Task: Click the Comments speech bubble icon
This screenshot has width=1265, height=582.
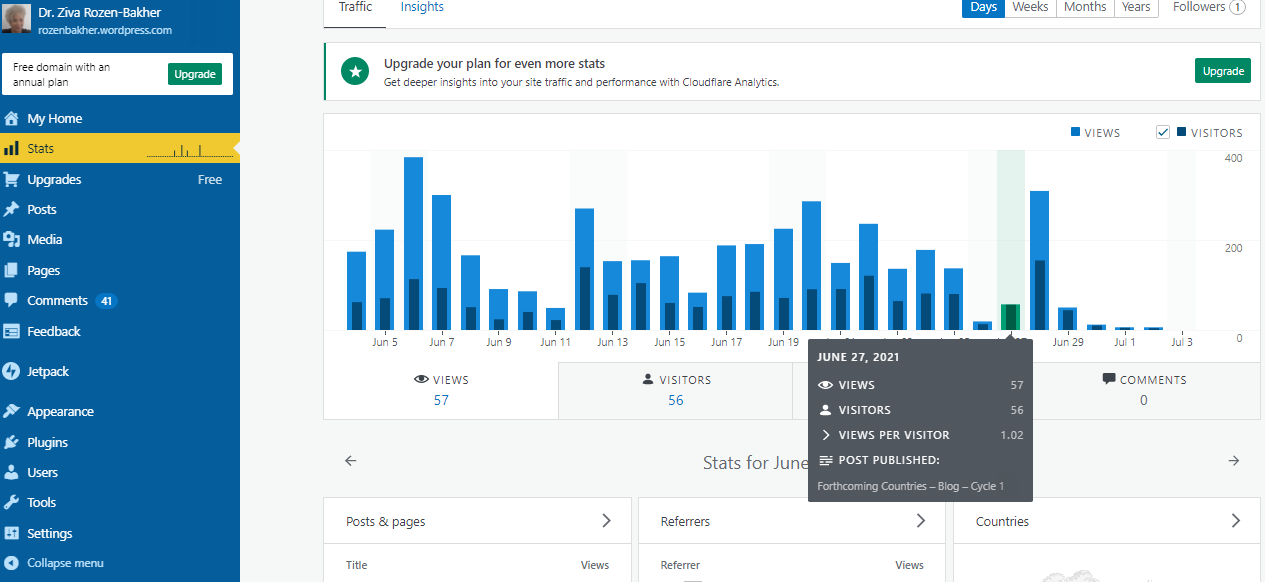Action: tap(11, 300)
